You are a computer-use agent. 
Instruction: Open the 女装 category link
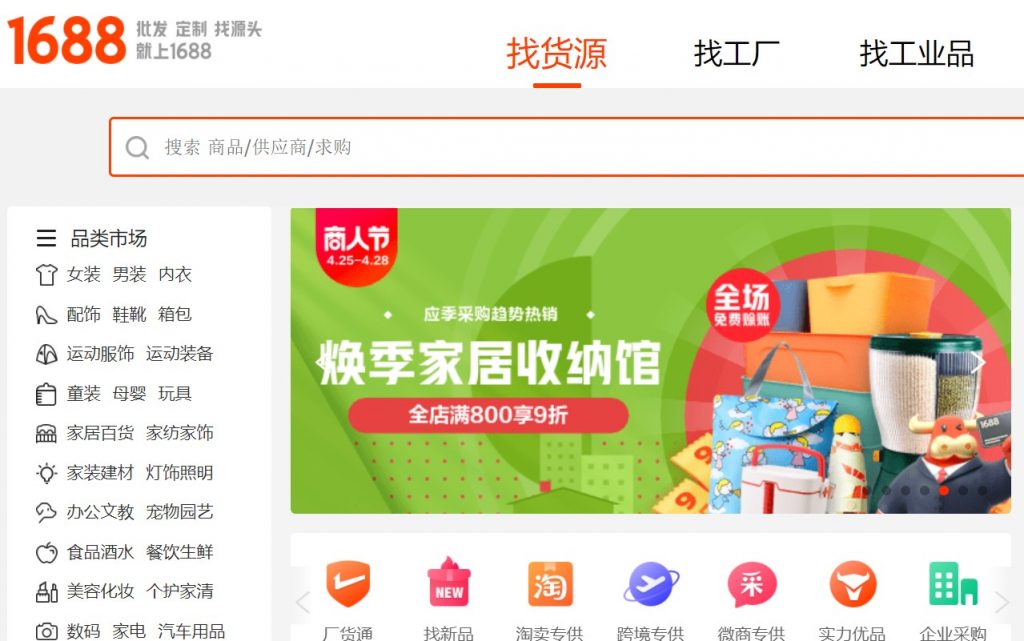coord(84,274)
